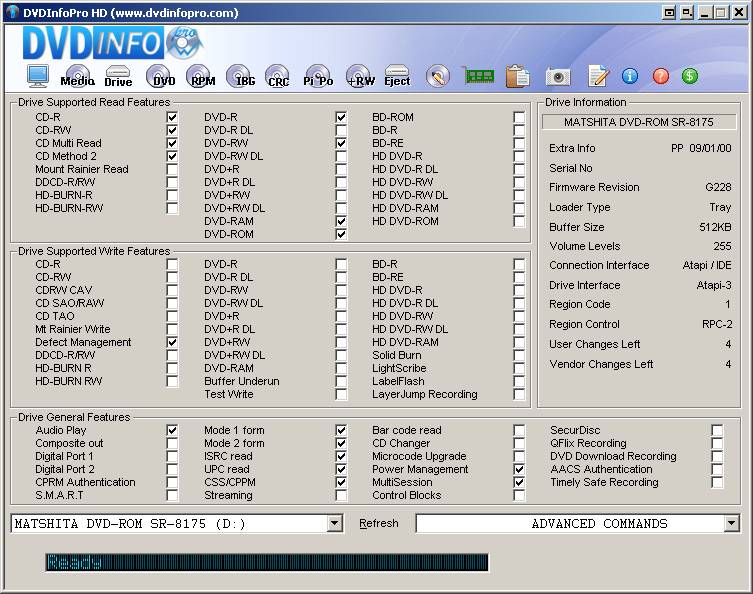Image resolution: width=753 pixels, height=594 pixels.
Task: Click the green dollar sign icon
Action: coord(690,76)
